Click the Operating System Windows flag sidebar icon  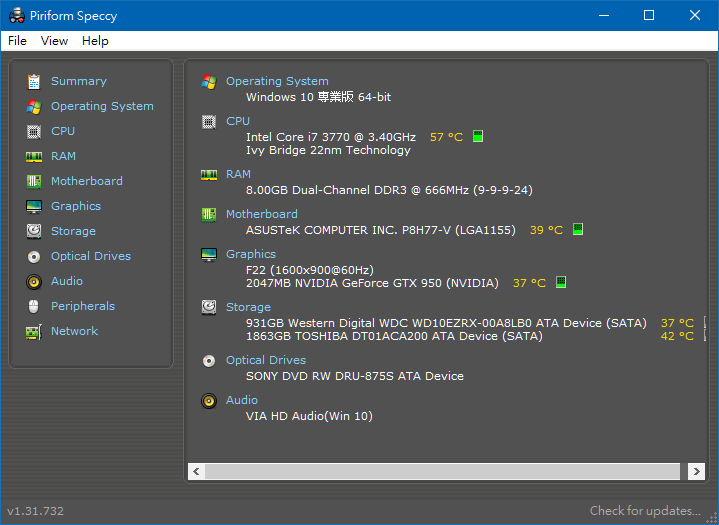click(x=34, y=106)
